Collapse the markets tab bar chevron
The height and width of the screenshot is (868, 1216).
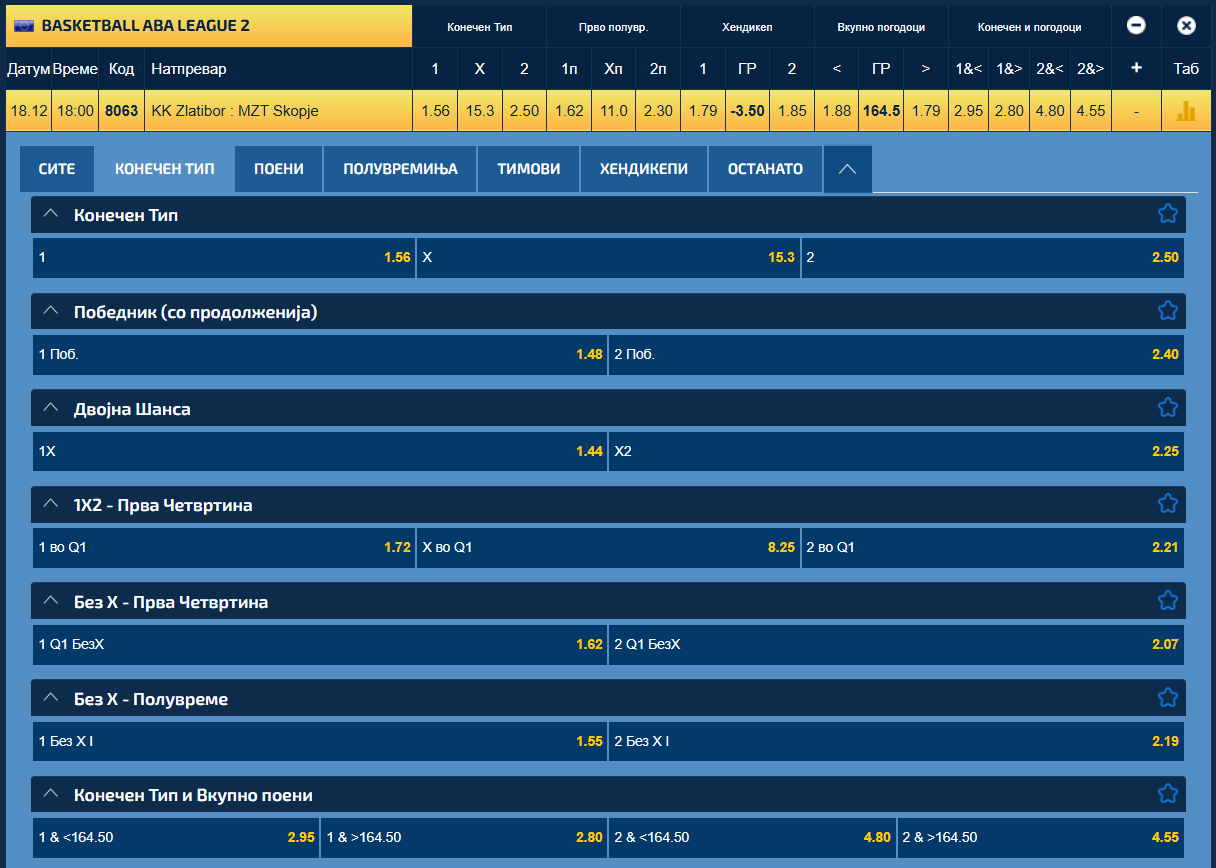tap(847, 169)
